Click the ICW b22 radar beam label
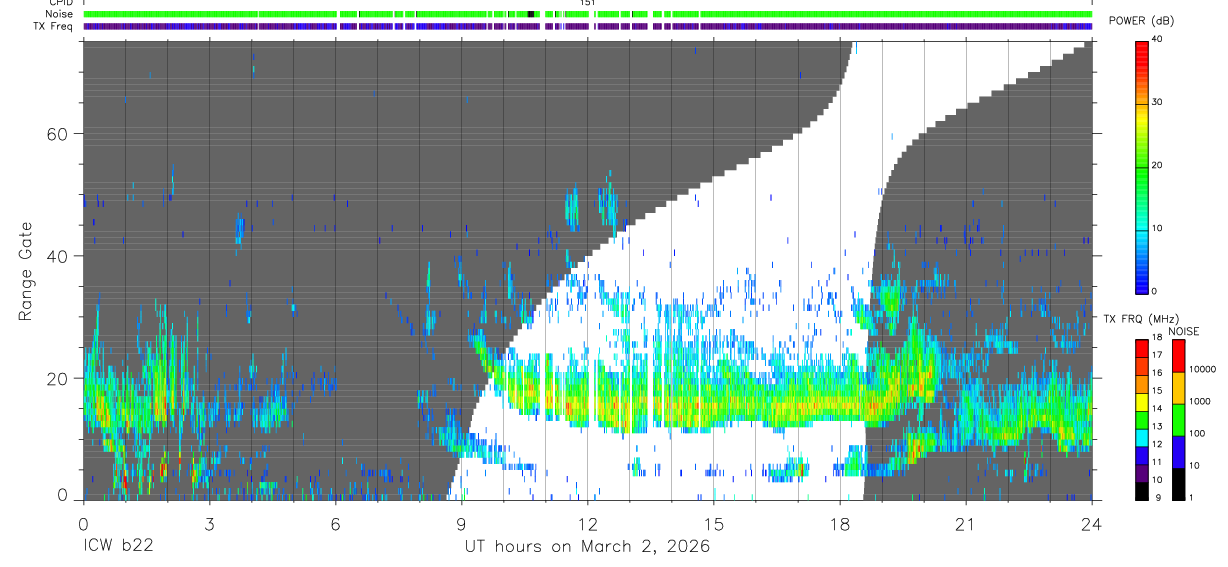Viewport: 1228px width, 567px height. (x=117, y=546)
